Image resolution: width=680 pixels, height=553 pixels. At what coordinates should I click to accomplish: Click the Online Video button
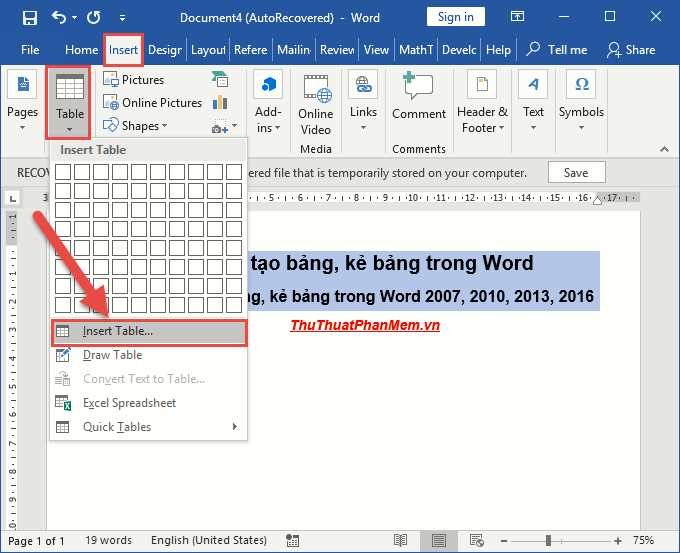click(316, 105)
